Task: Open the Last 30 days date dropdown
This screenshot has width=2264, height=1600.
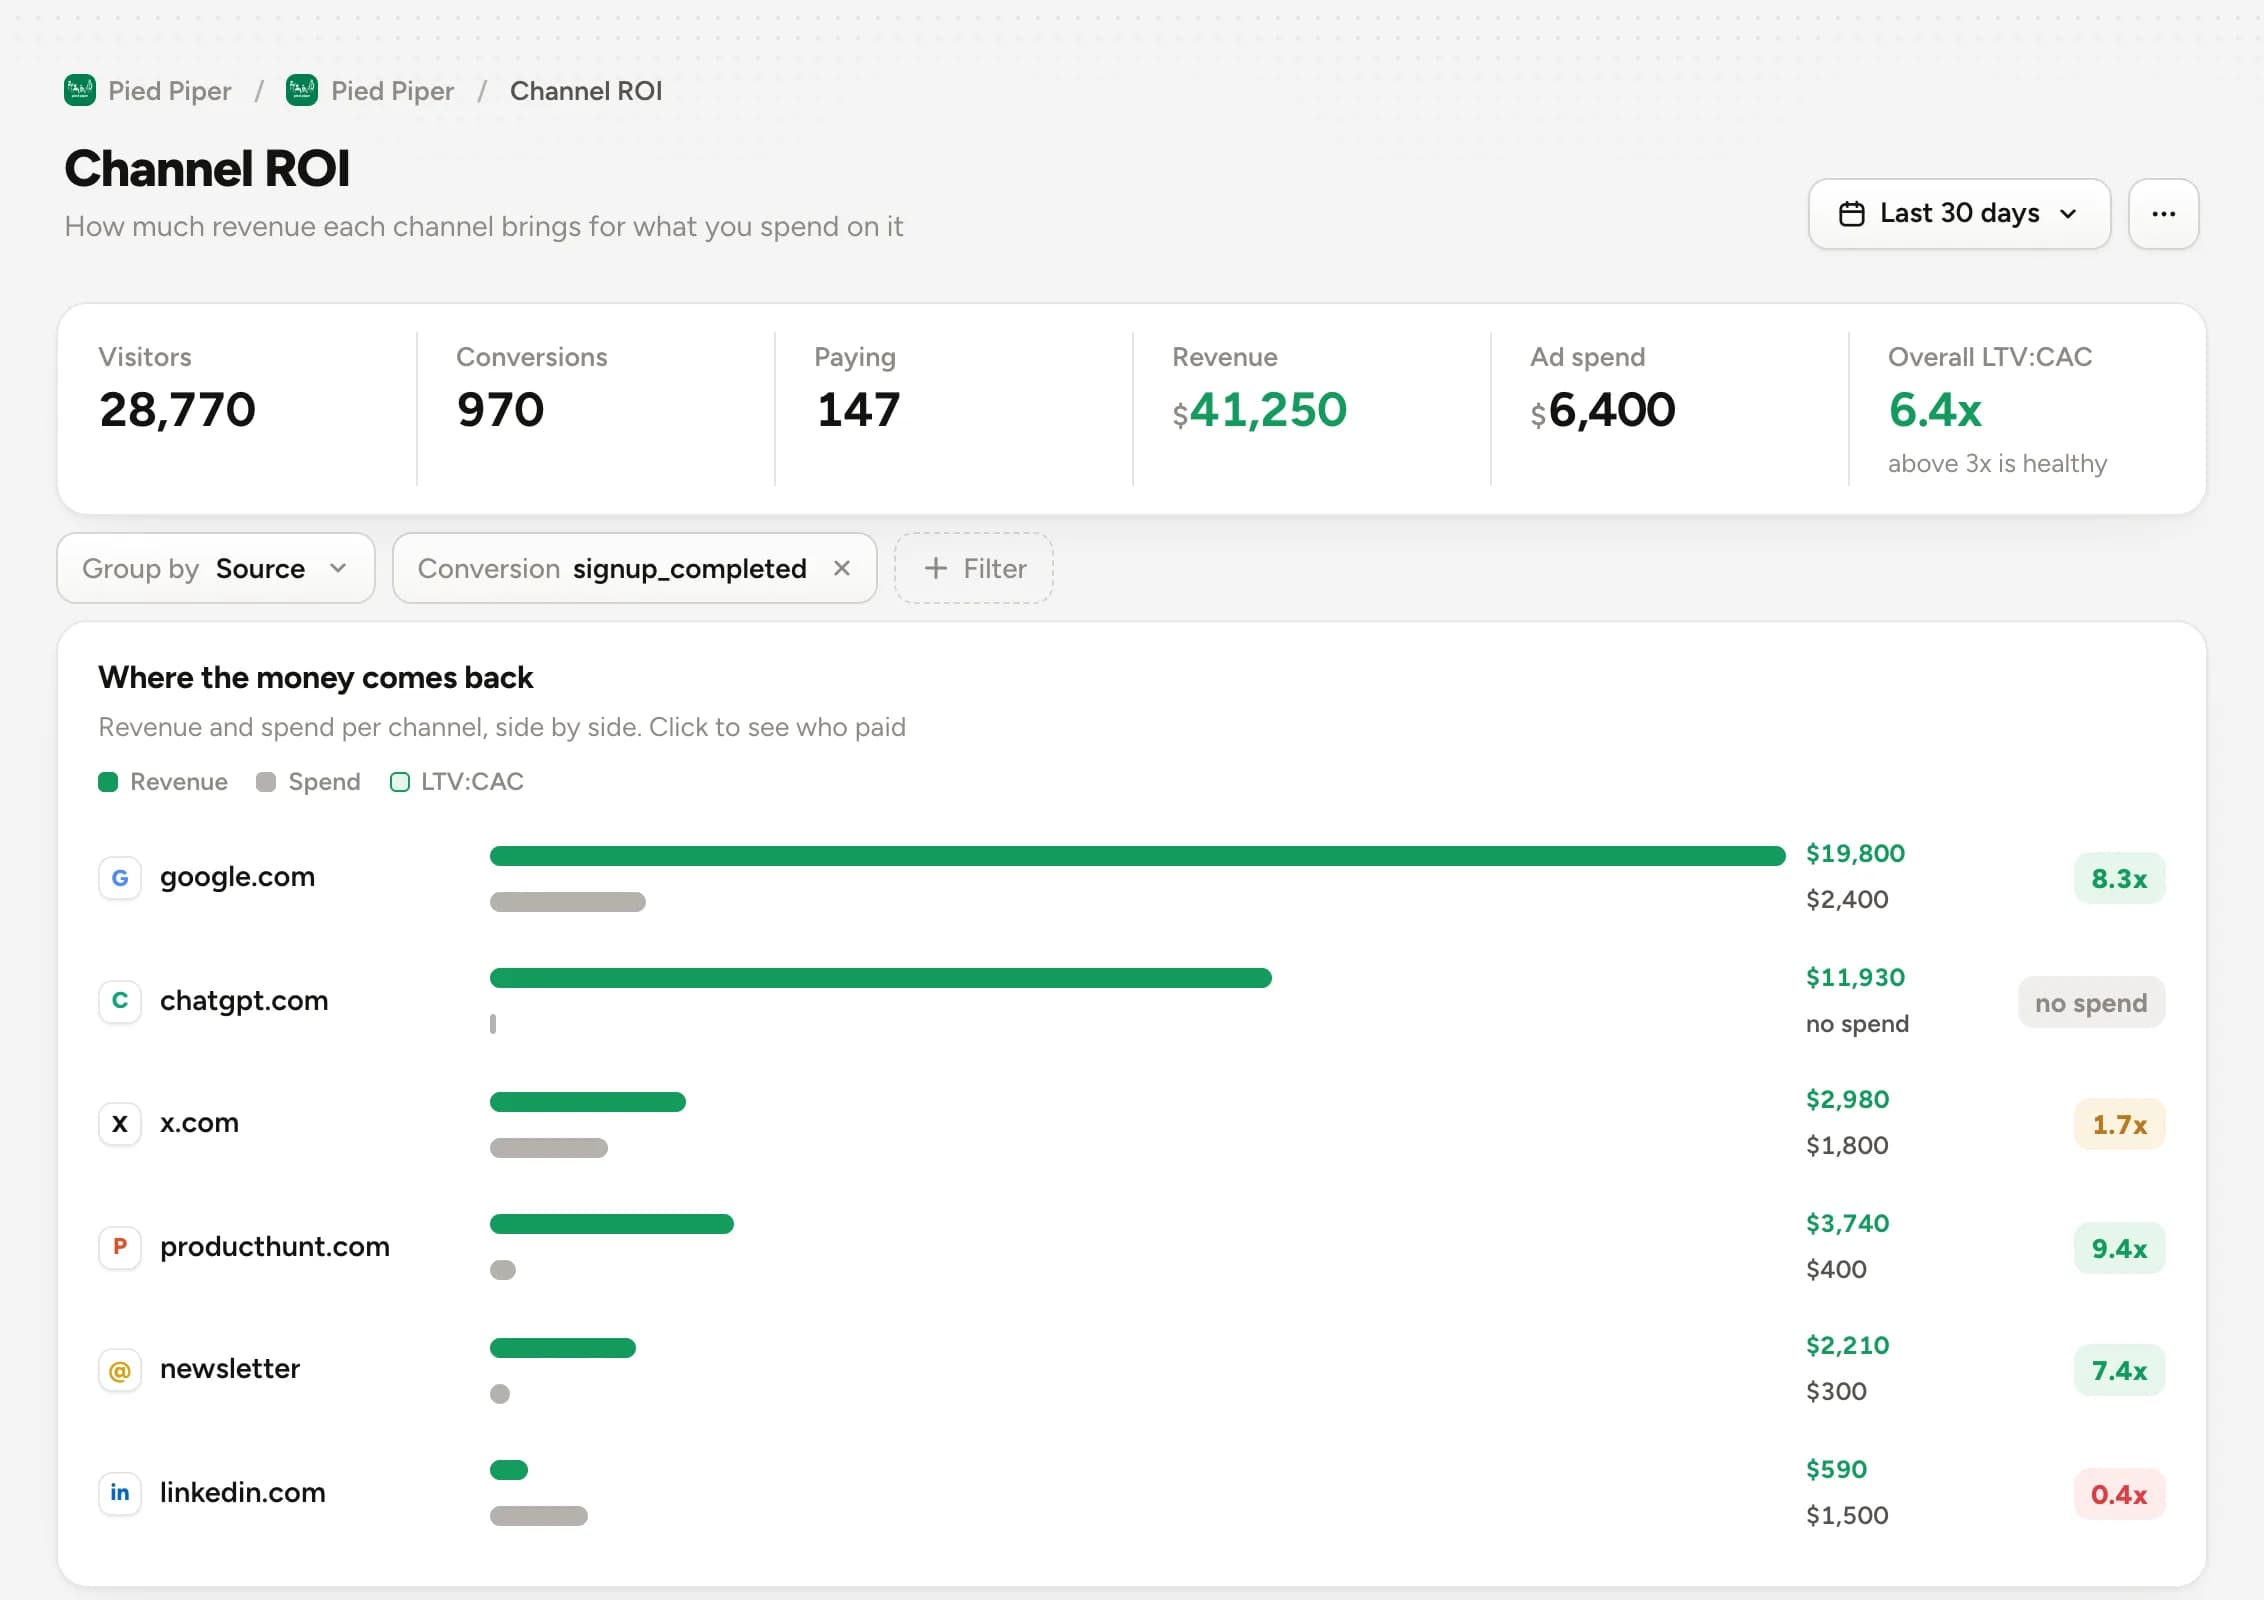Action: pyautogui.click(x=1959, y=214)
